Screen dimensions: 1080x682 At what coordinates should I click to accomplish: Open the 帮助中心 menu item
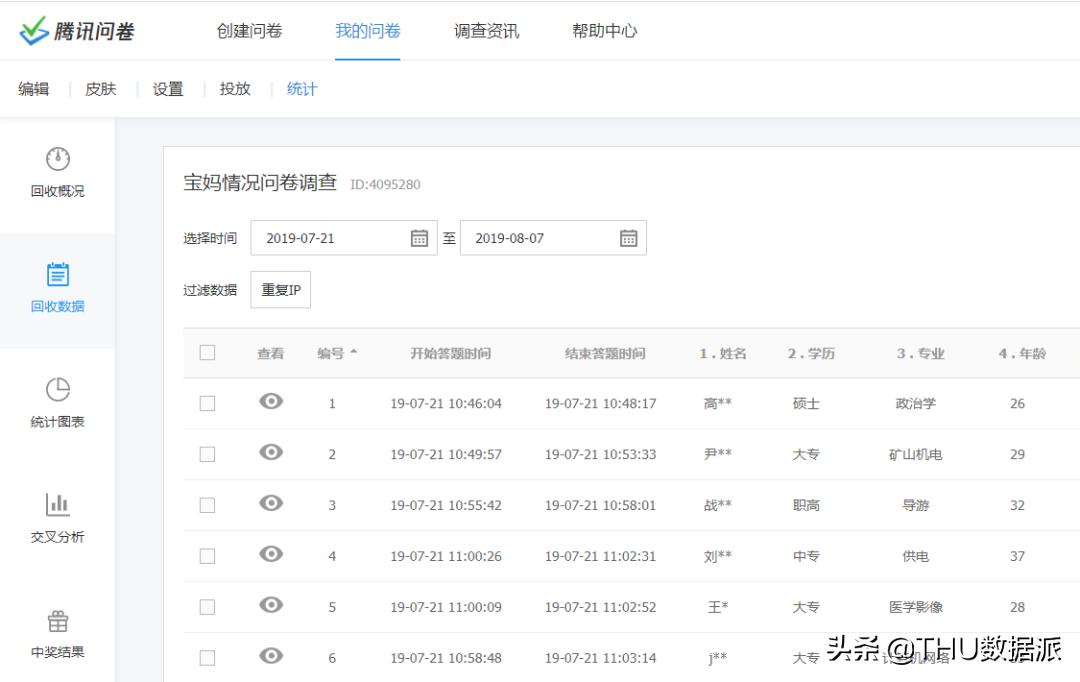tap(604, 30)
